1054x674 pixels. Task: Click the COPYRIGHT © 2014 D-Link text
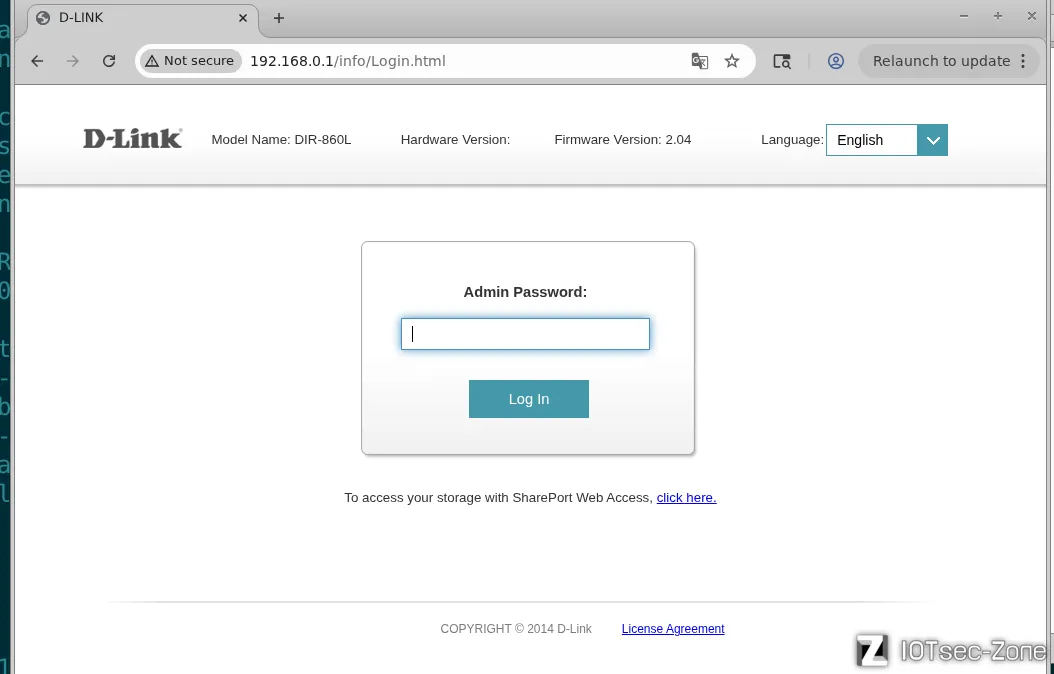tap(516, 629)
